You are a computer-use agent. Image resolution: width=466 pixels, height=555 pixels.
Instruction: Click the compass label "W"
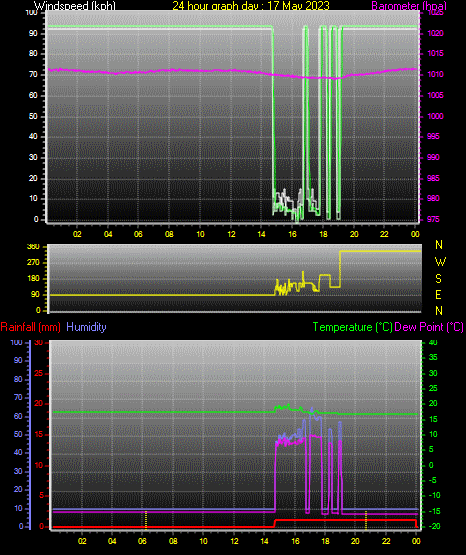pyautogui.click(x=440, y=262)
